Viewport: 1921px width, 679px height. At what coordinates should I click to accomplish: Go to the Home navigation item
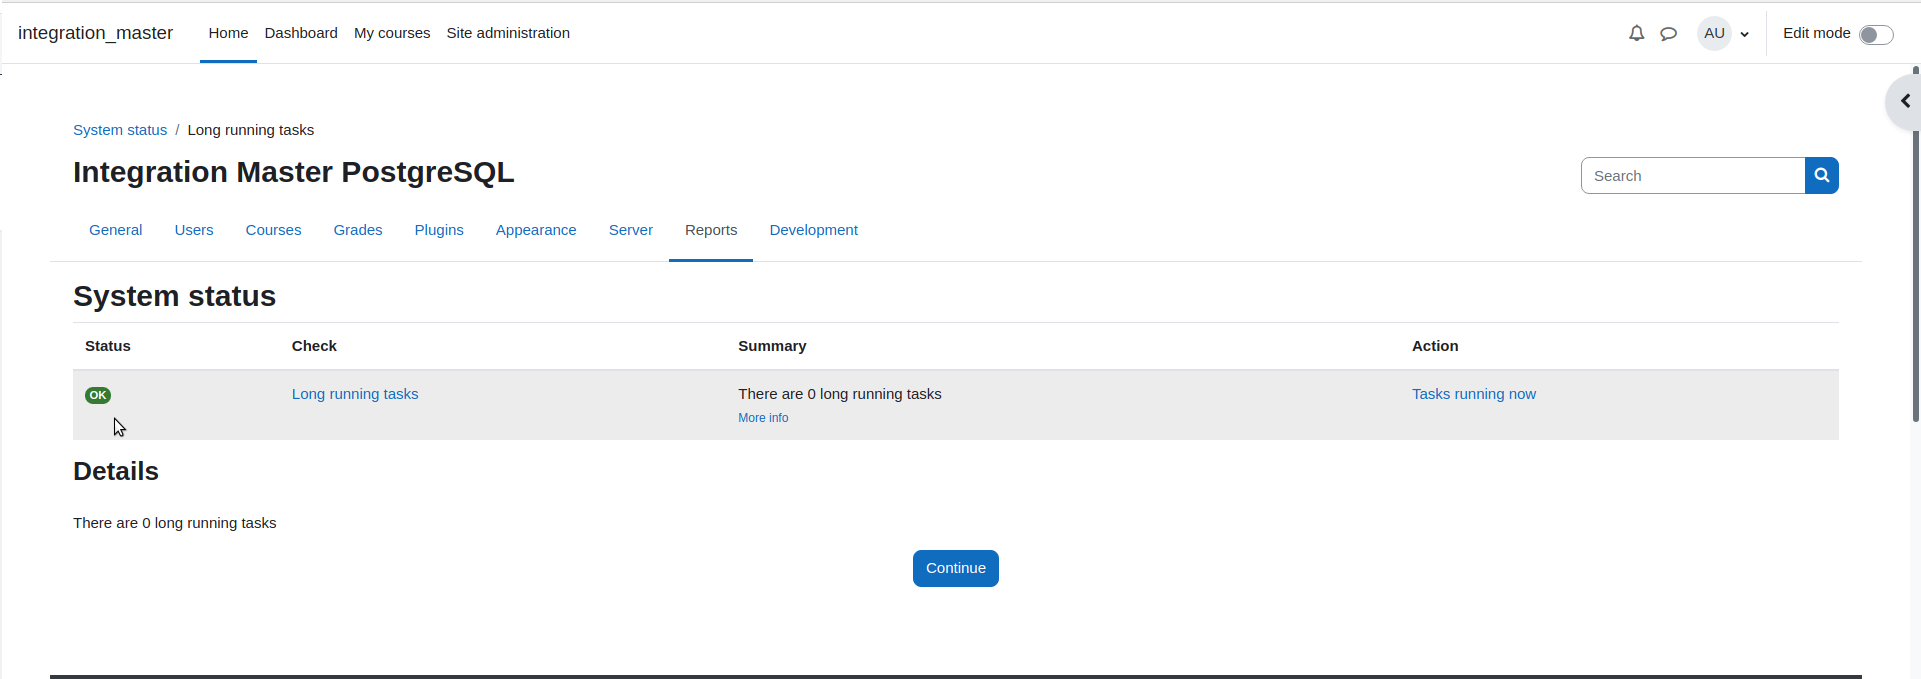(x=228, y=33)
